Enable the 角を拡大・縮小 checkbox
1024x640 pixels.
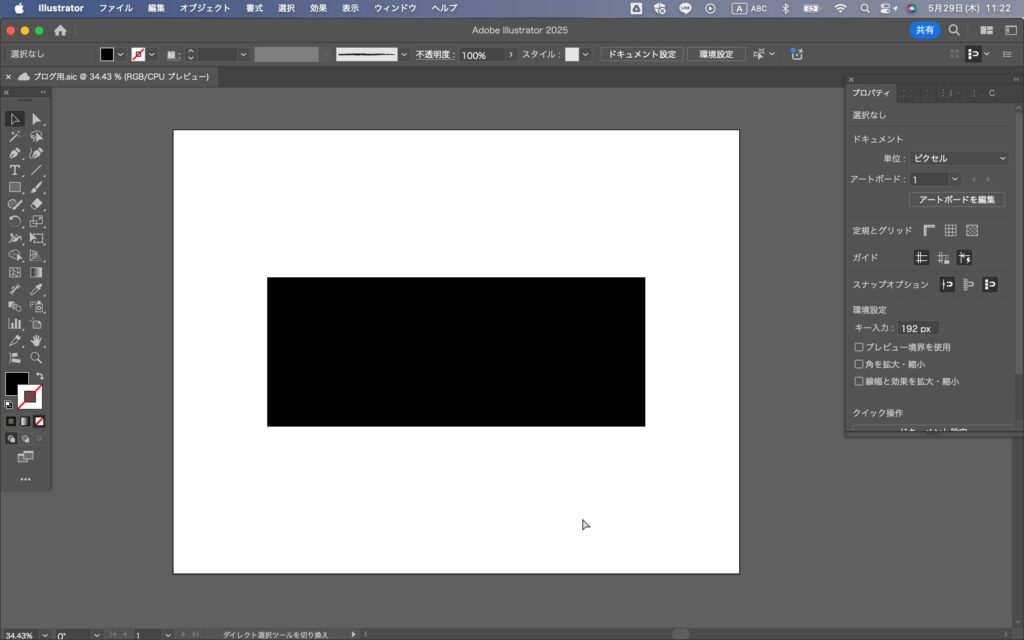pos(859,364)
